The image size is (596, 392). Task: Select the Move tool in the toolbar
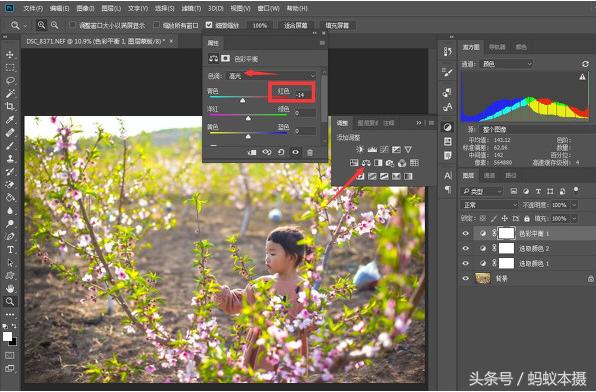(10, 55)
